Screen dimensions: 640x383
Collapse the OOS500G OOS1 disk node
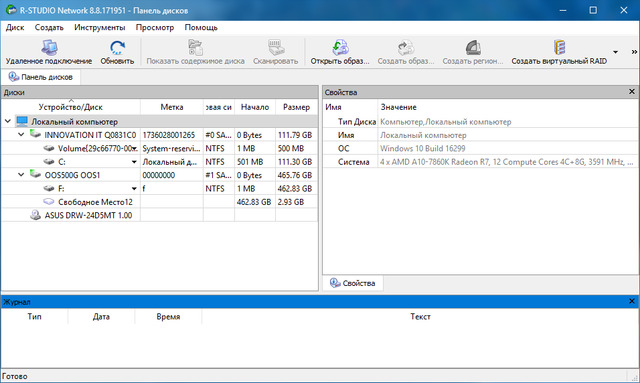[x=21, y=175]
